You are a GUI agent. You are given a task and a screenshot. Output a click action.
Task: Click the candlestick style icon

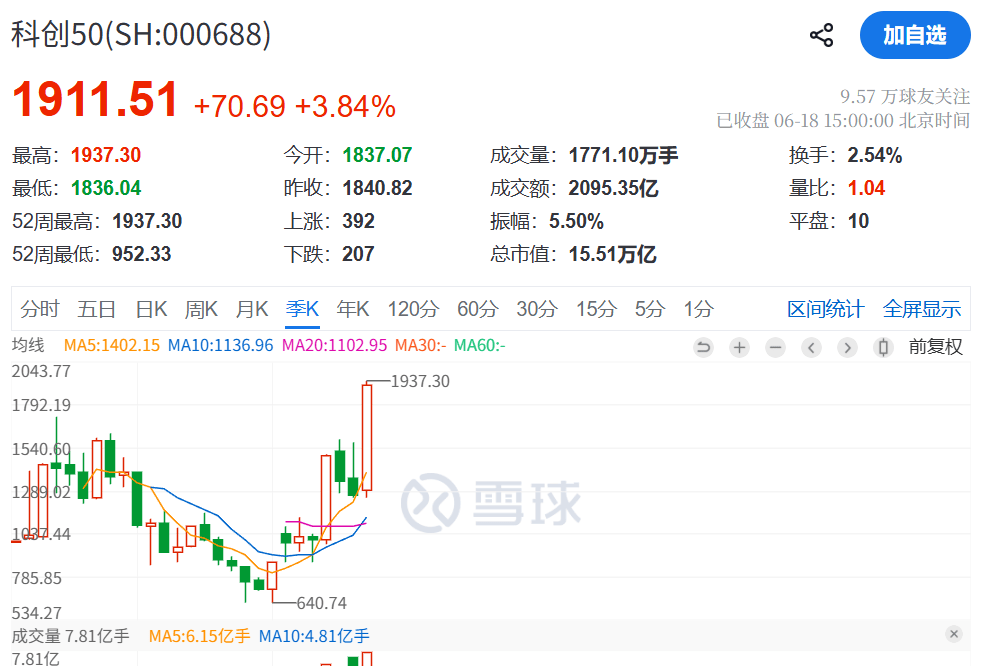pos(883,348)
